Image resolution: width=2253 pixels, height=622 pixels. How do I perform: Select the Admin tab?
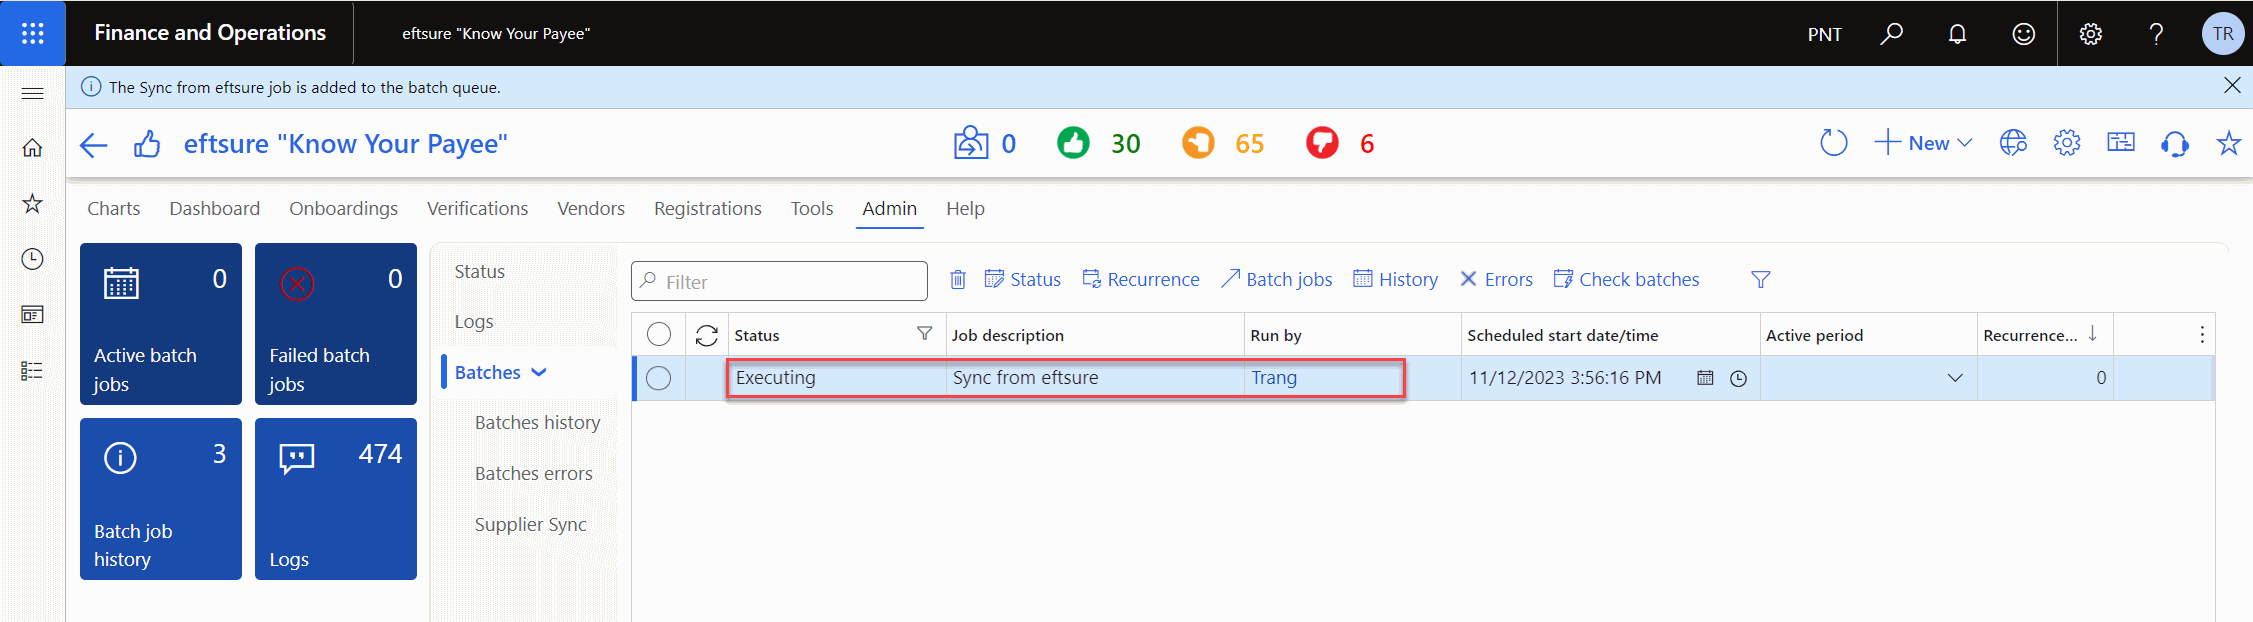(x=890, y=208)
